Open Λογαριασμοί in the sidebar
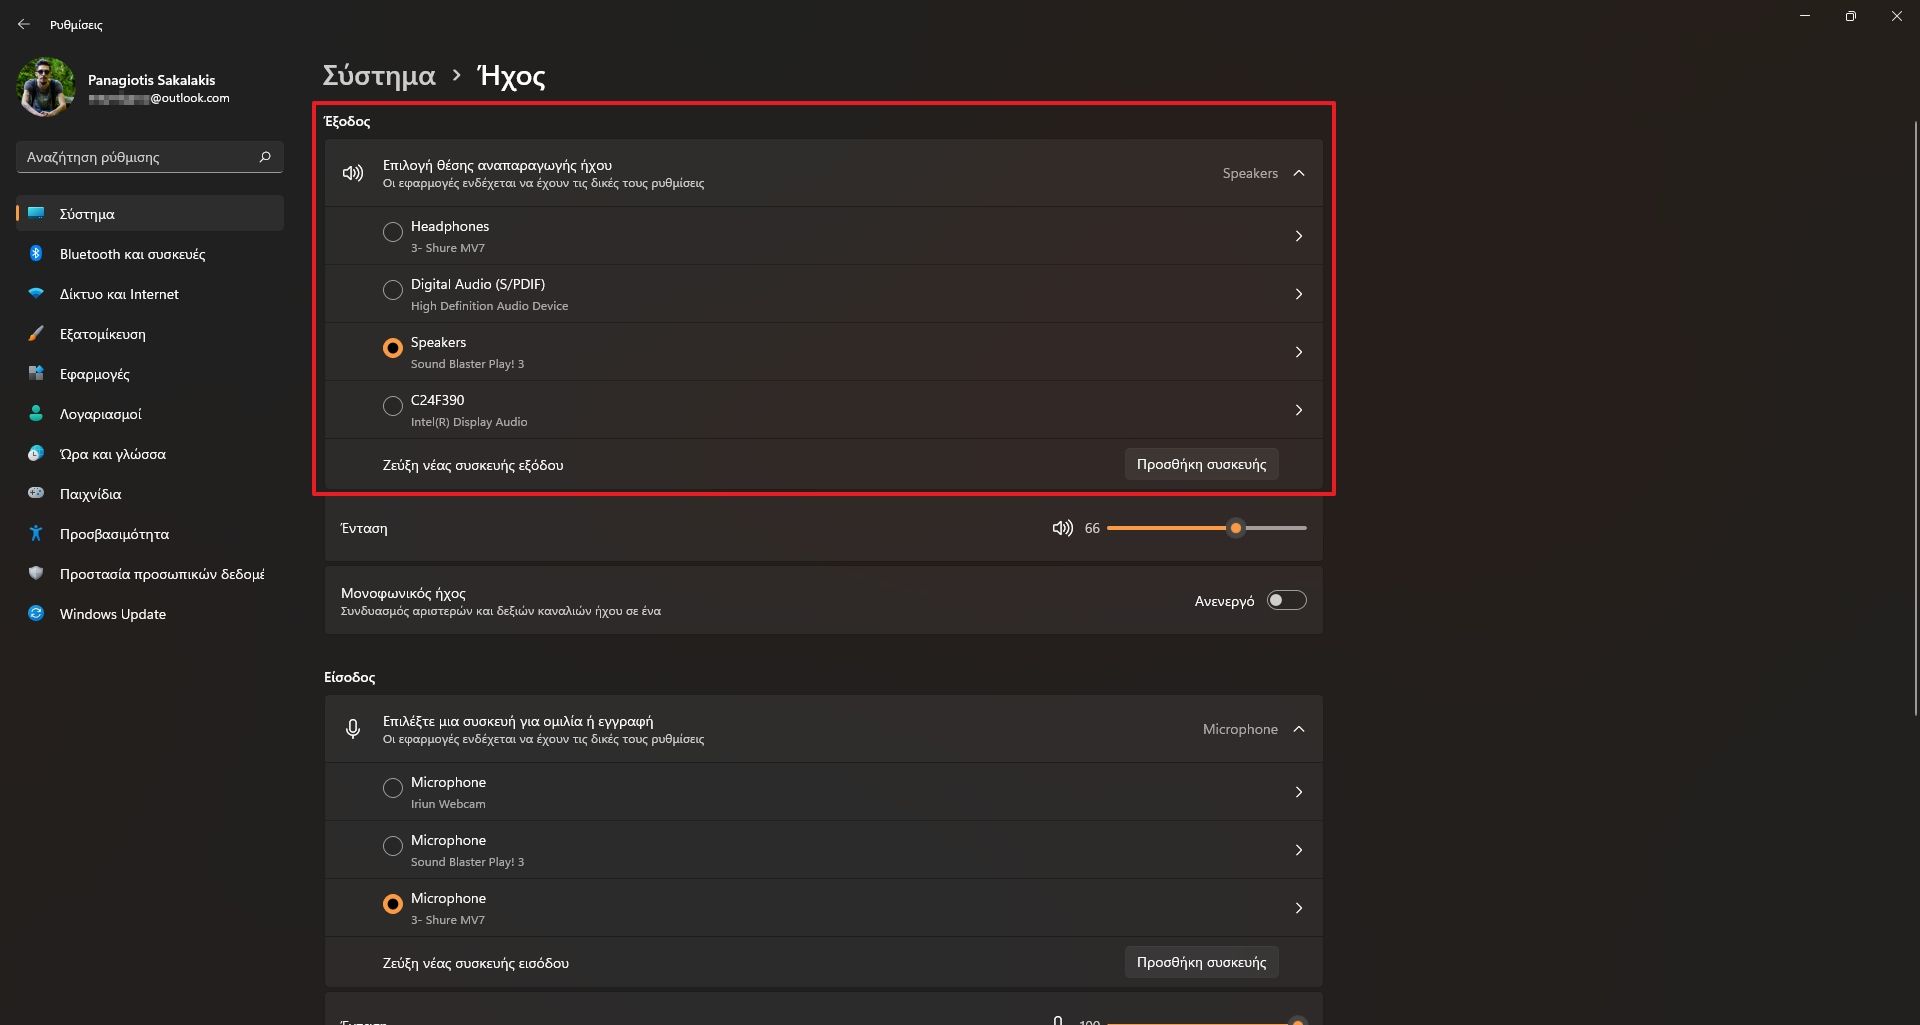The image size is (1920, 1025). (x=100, y=414)
